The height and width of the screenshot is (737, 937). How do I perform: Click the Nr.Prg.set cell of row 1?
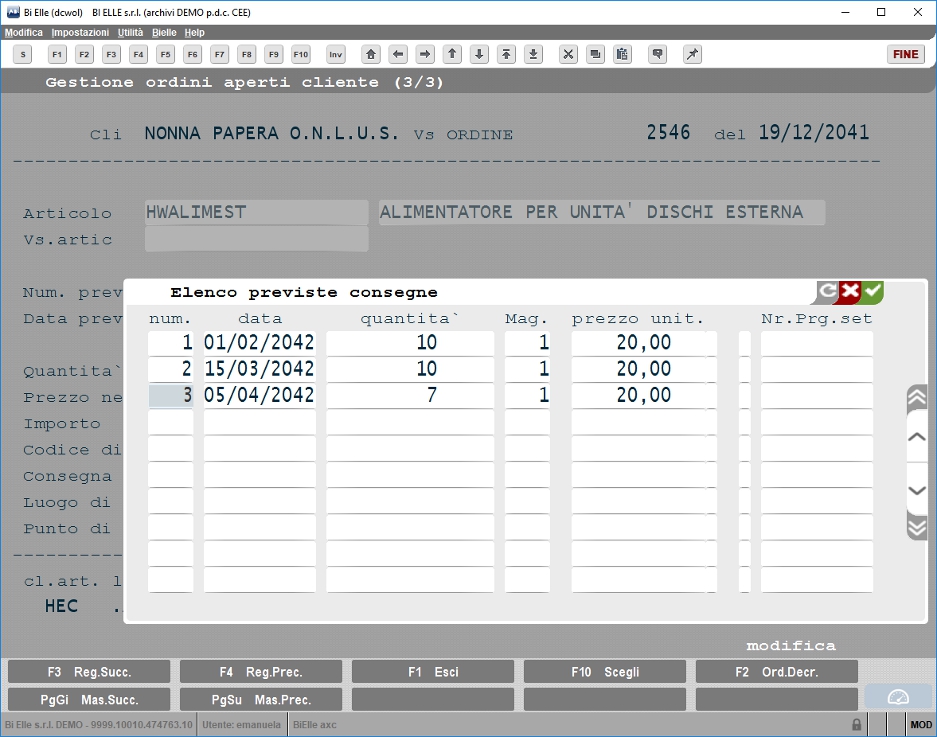816,342
